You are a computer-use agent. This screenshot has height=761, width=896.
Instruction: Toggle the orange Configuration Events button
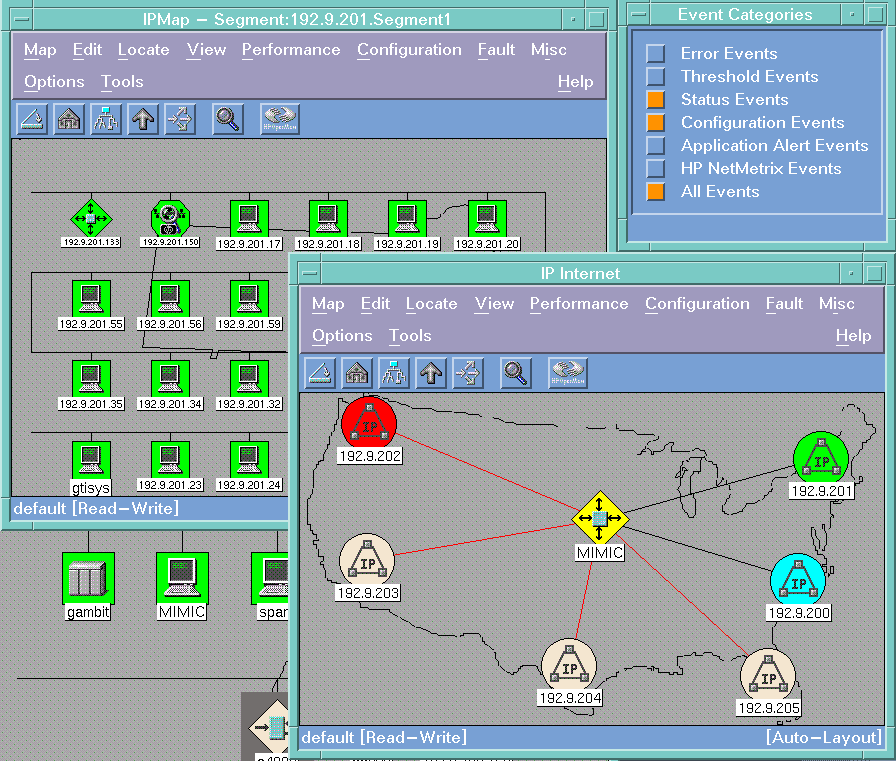point(655,122)
